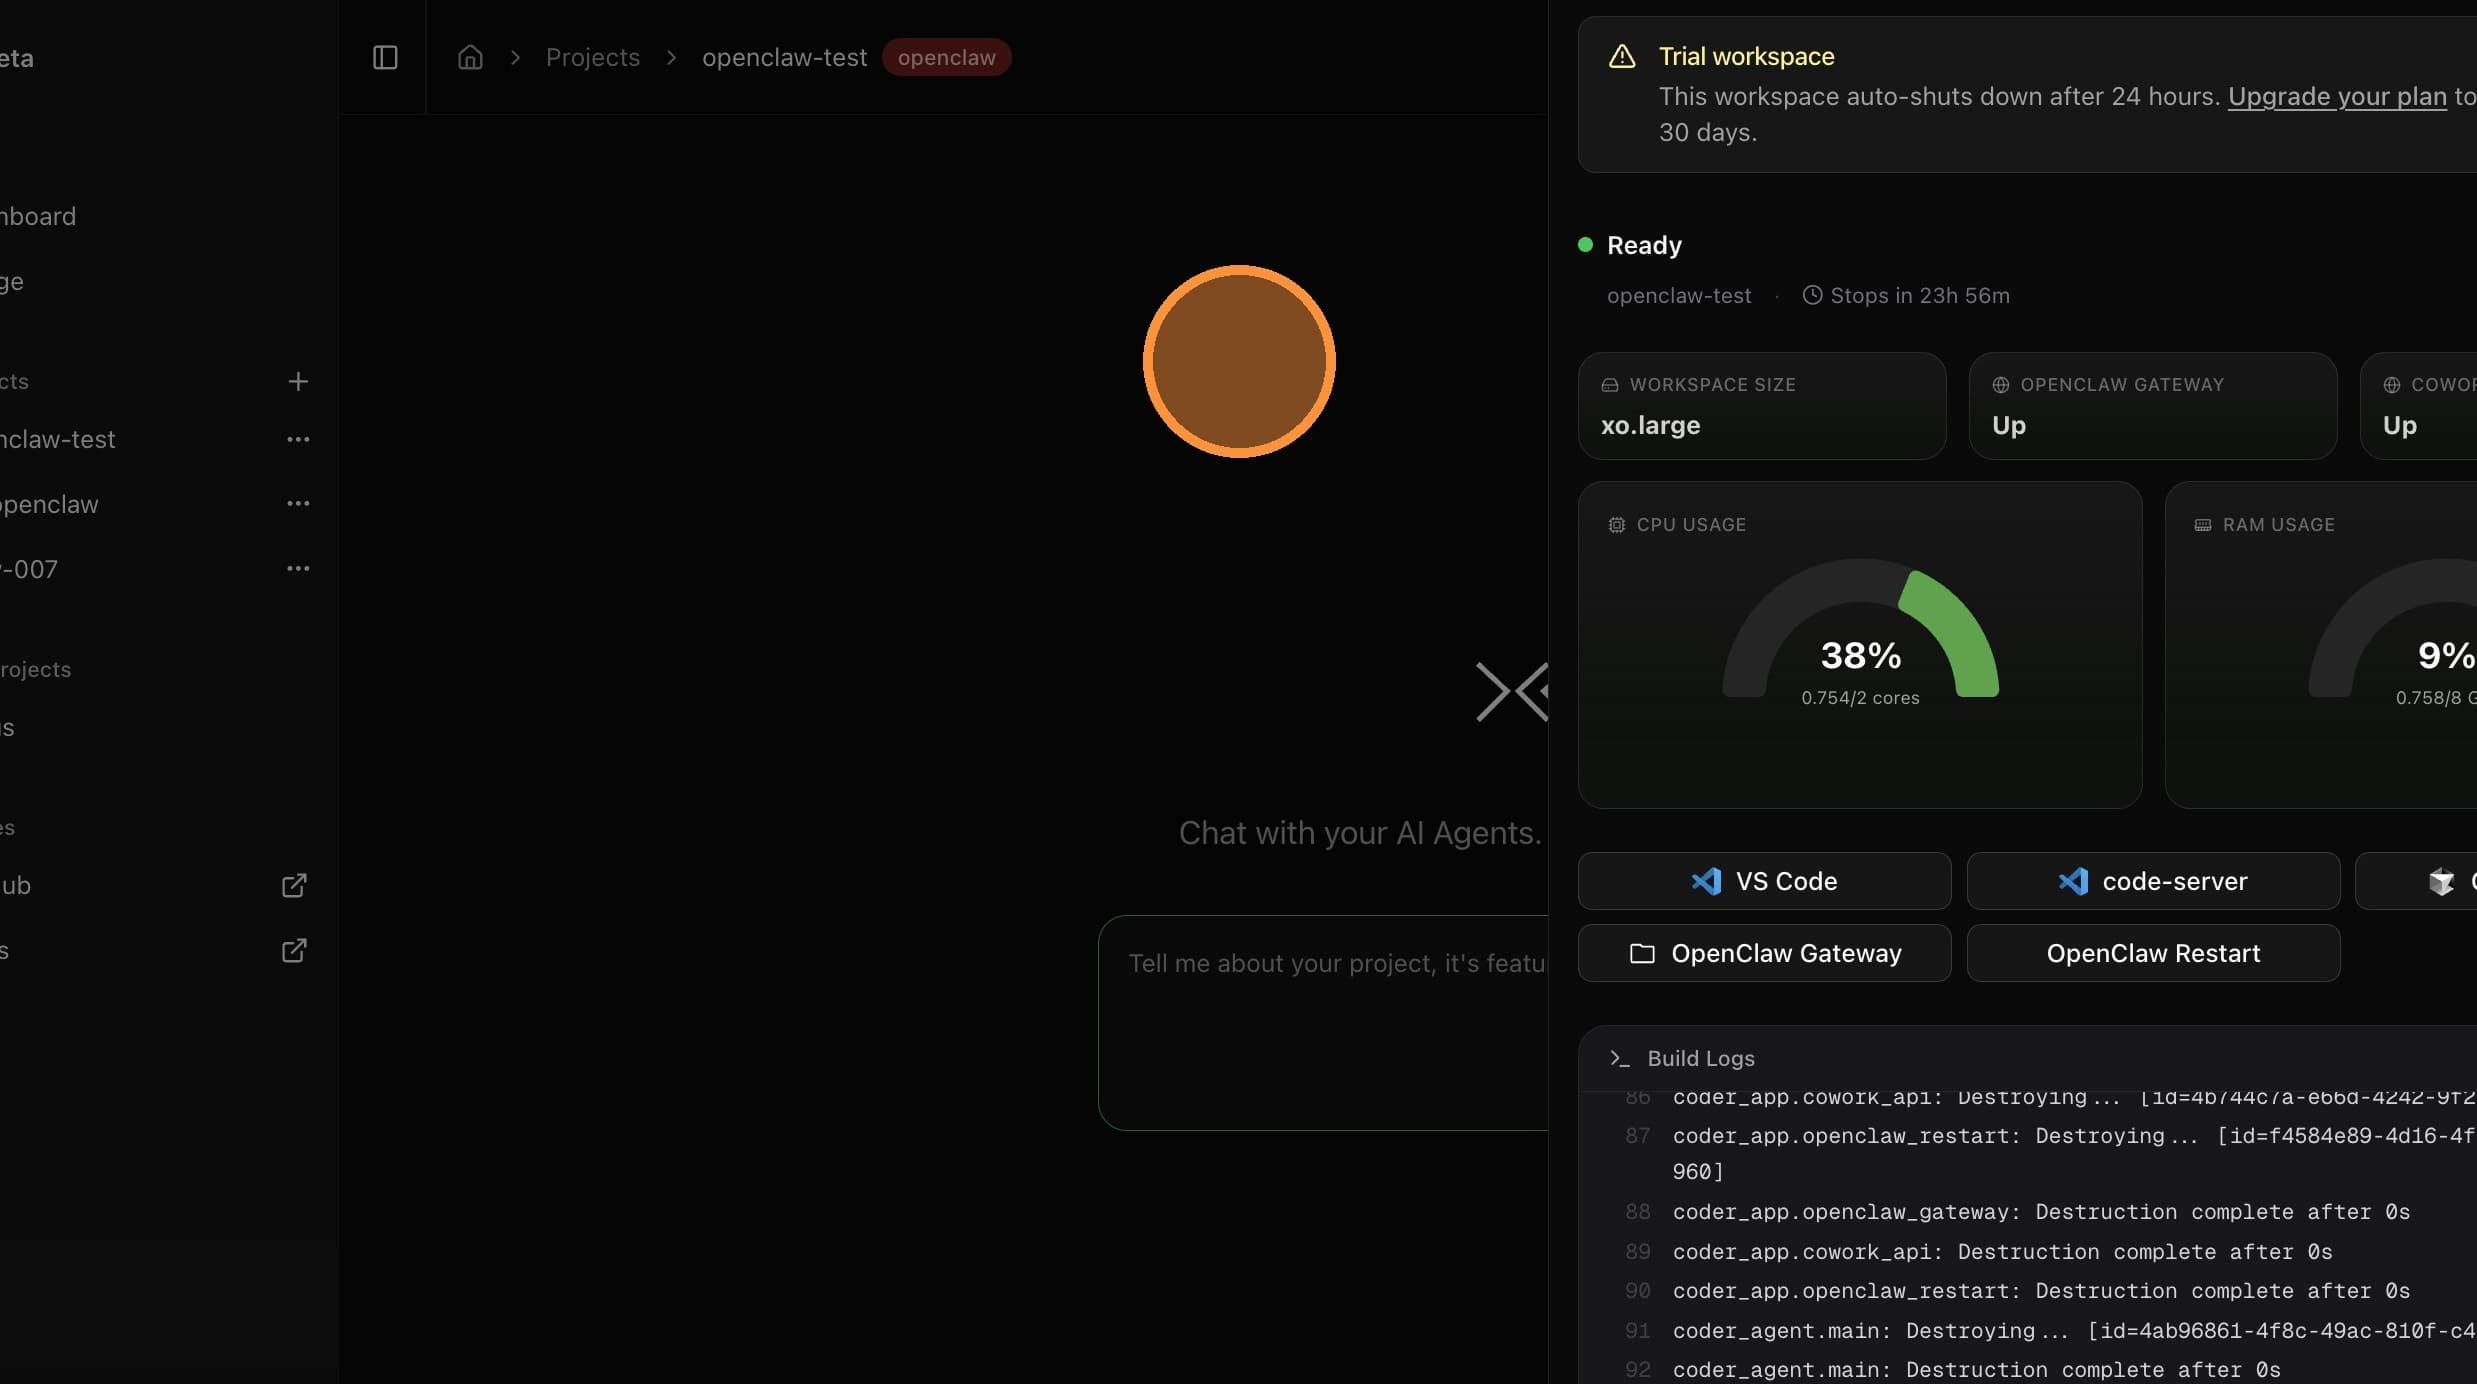Open more options for openclaw-test project
Screen dimensions: 2477x1384
[x=298, y=439]
